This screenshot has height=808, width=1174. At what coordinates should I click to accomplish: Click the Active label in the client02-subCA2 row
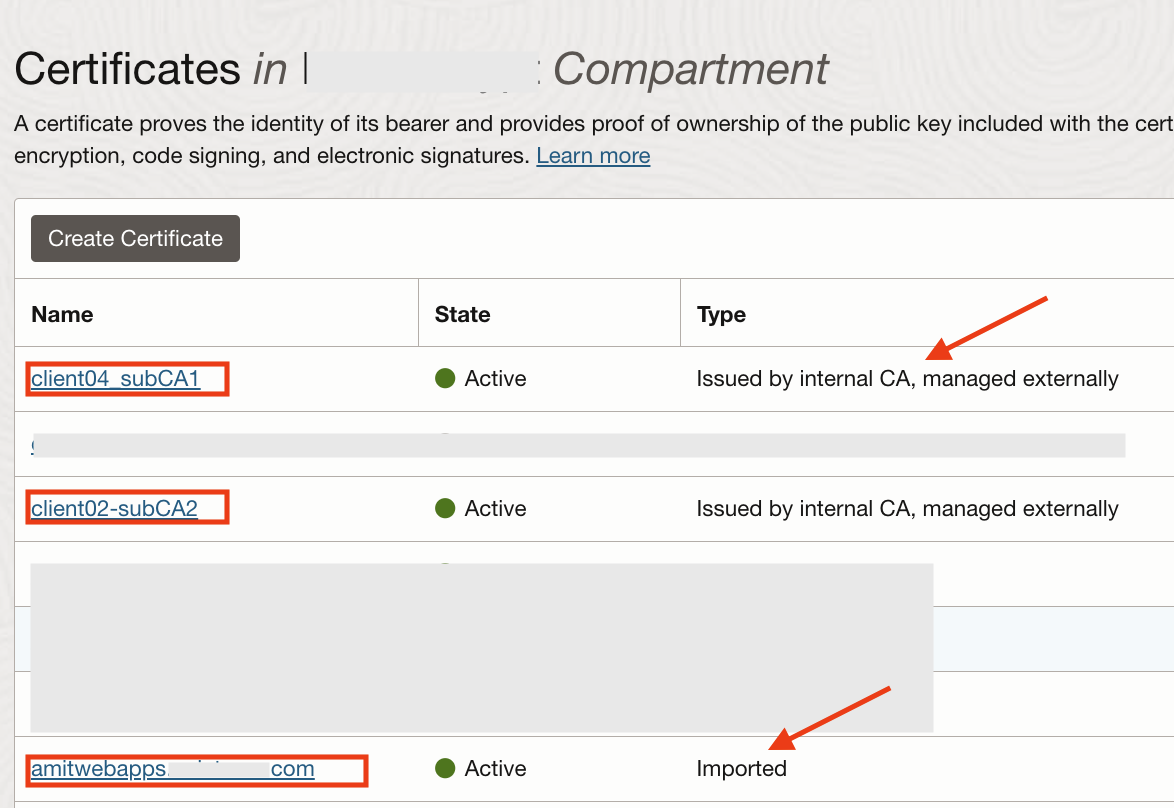(495, 508)
